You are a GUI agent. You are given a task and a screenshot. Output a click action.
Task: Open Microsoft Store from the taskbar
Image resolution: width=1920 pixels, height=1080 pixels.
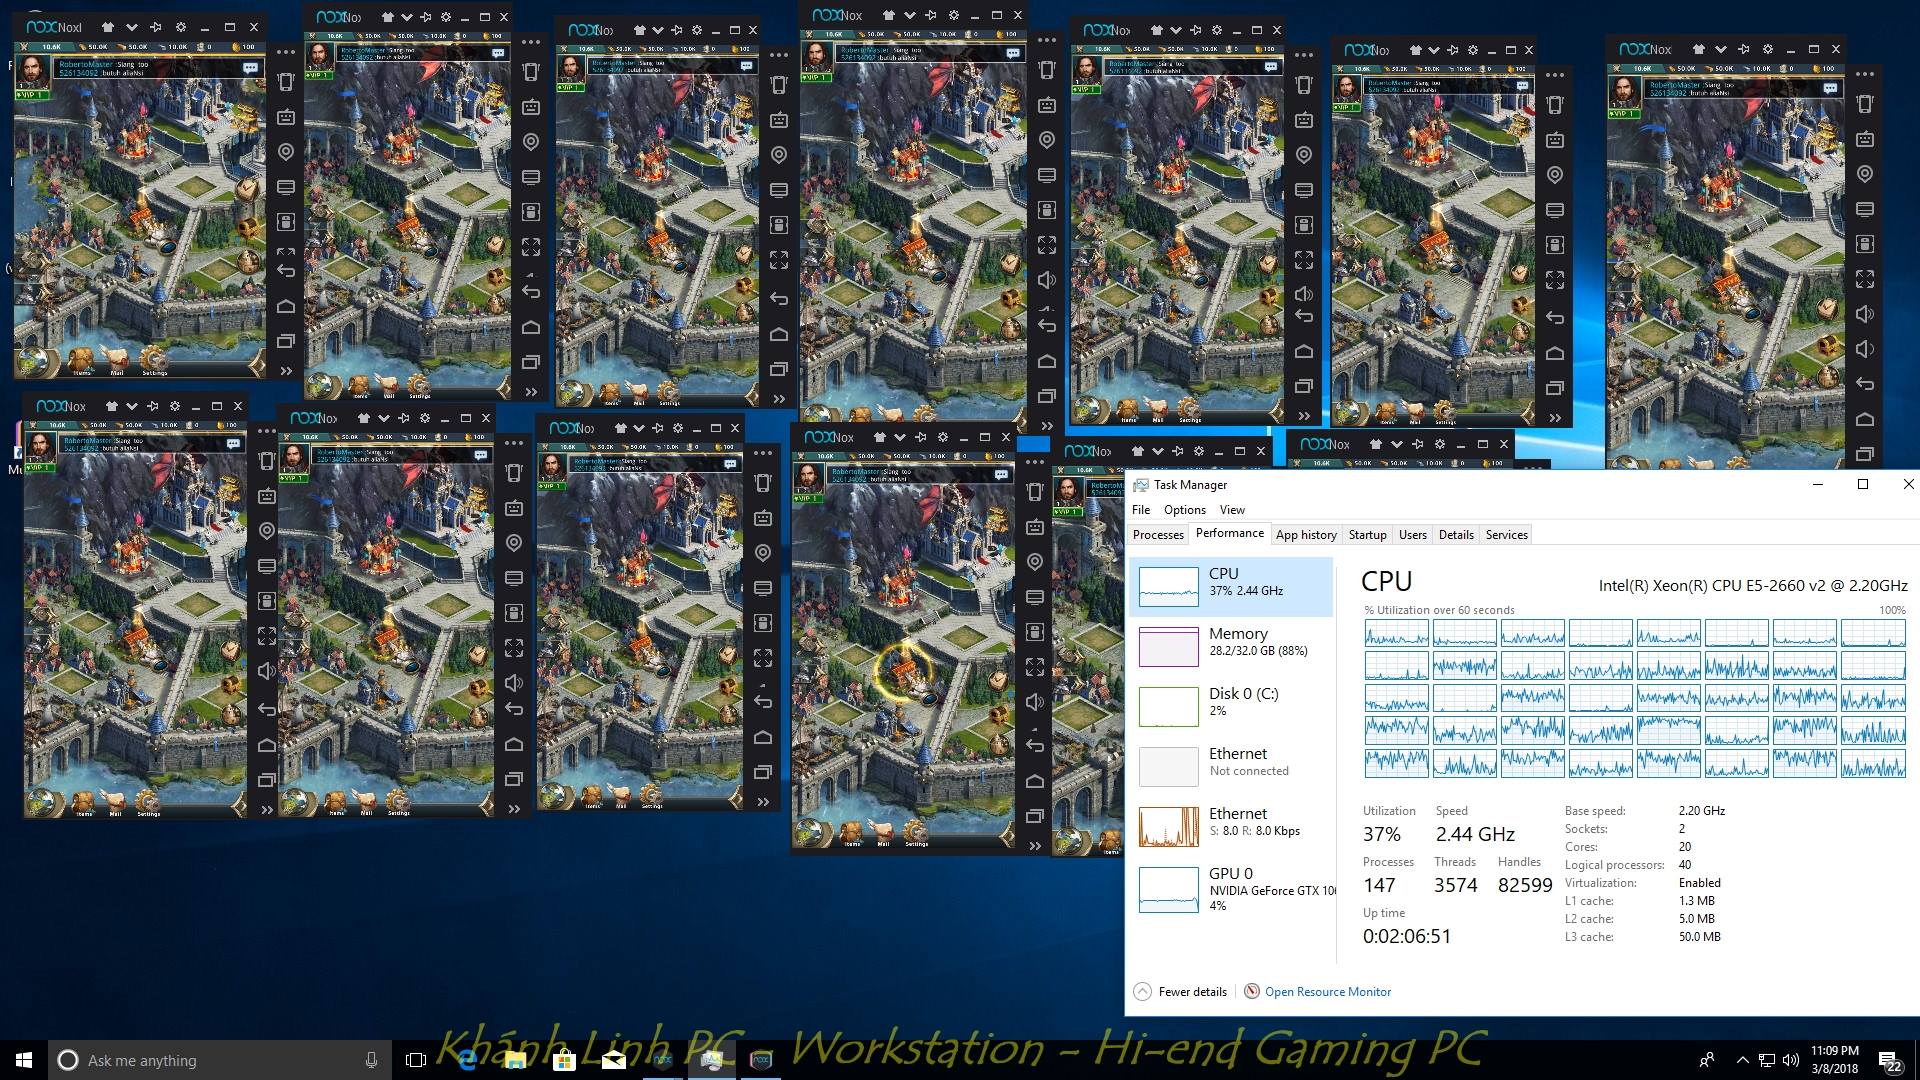coord(564,1060)
